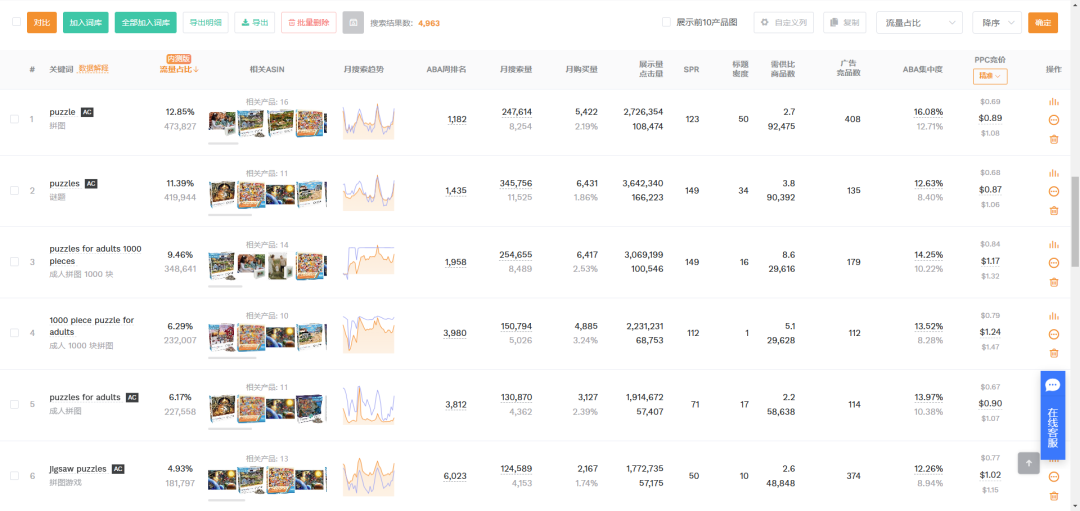Click 复制 copy button

click(x=844, y=23)
